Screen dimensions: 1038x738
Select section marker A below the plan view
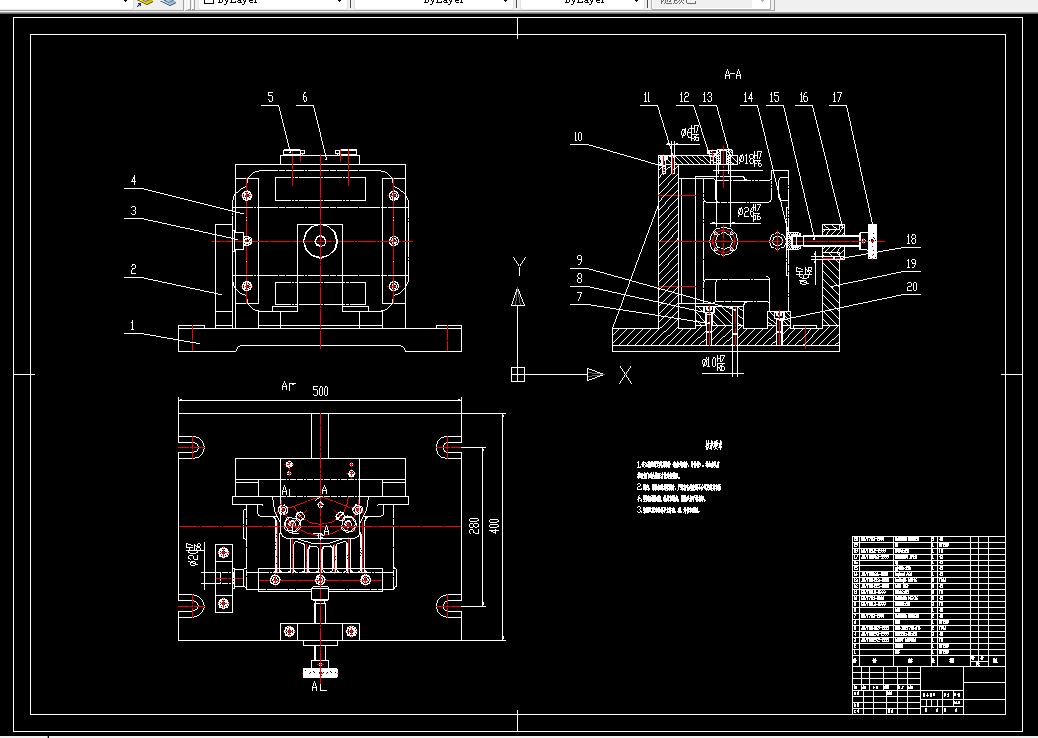(319, 687)
